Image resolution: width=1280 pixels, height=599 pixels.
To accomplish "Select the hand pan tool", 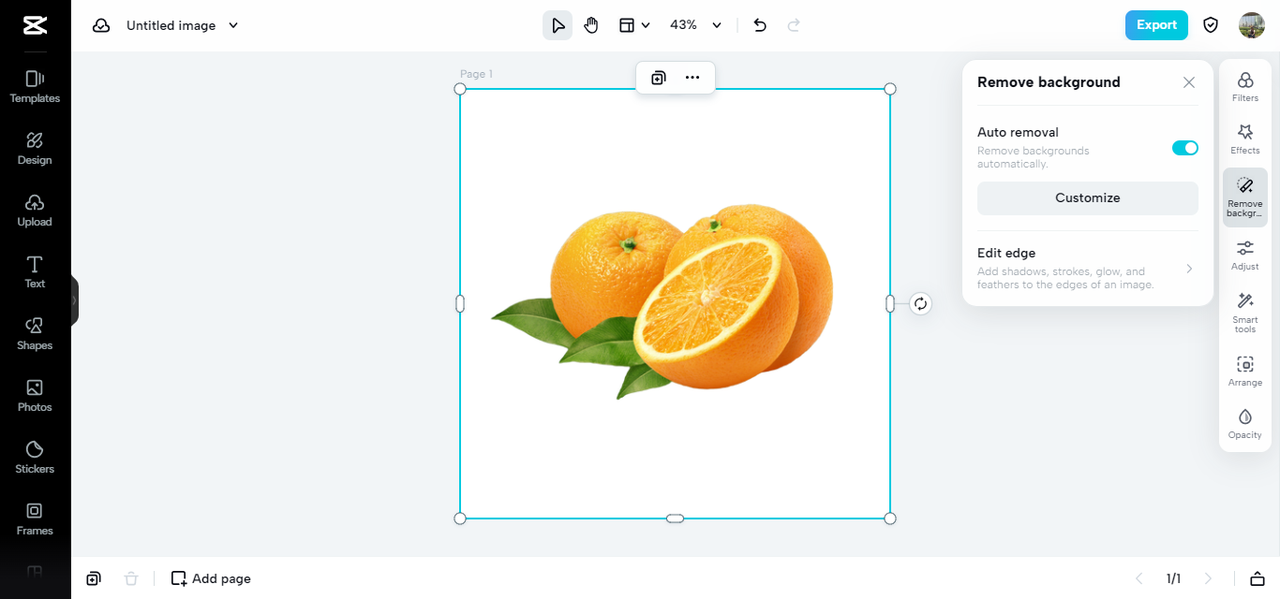I will tap(591, 25).
